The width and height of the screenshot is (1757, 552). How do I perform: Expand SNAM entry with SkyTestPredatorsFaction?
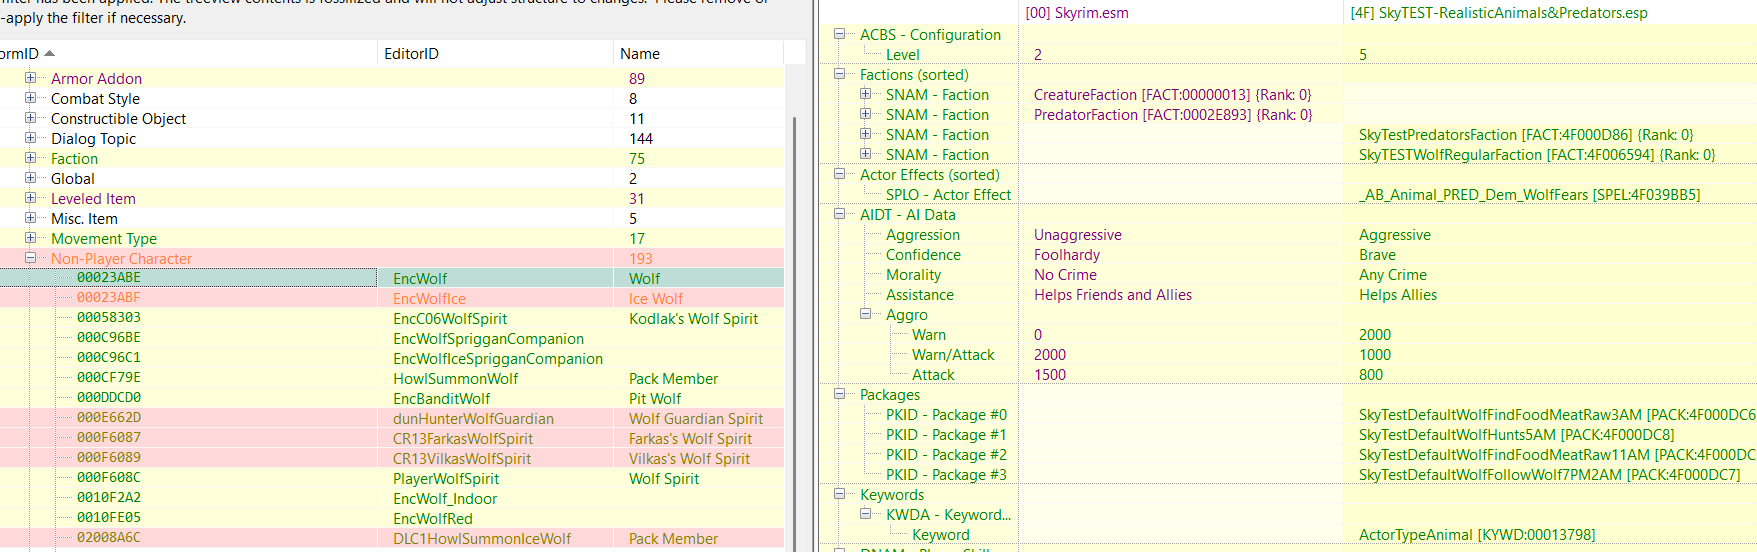click(865, 134)
